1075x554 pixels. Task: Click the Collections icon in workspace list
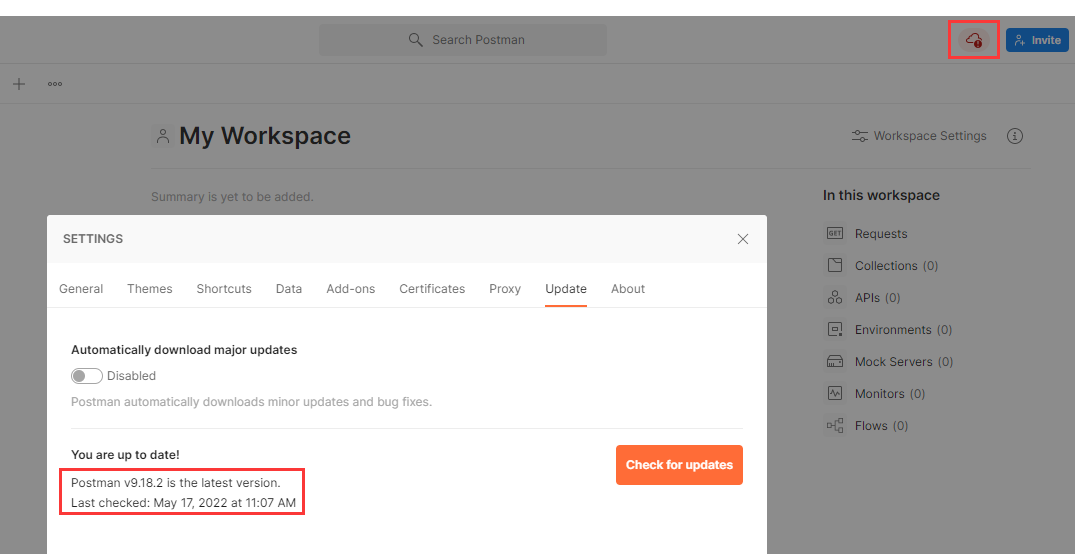coord(834,266)
